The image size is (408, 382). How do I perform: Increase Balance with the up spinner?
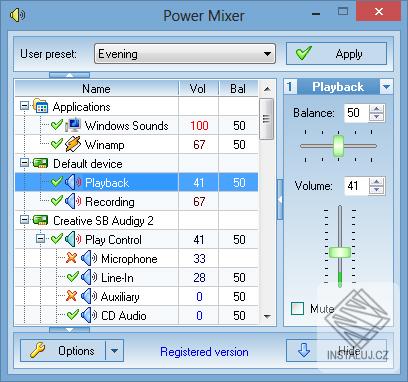click(377, 109)
